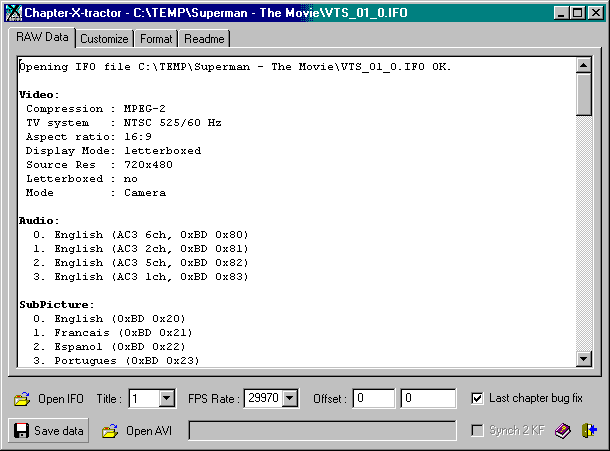Click the 'Video:' heading text
The width and height of the screenshot is (610, 451).
[39, 95]
